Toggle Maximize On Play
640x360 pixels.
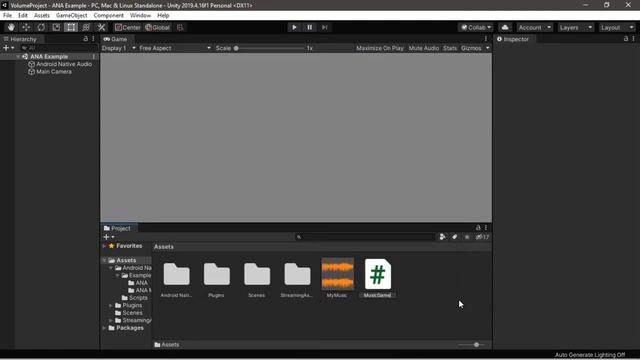pos(380,48)
